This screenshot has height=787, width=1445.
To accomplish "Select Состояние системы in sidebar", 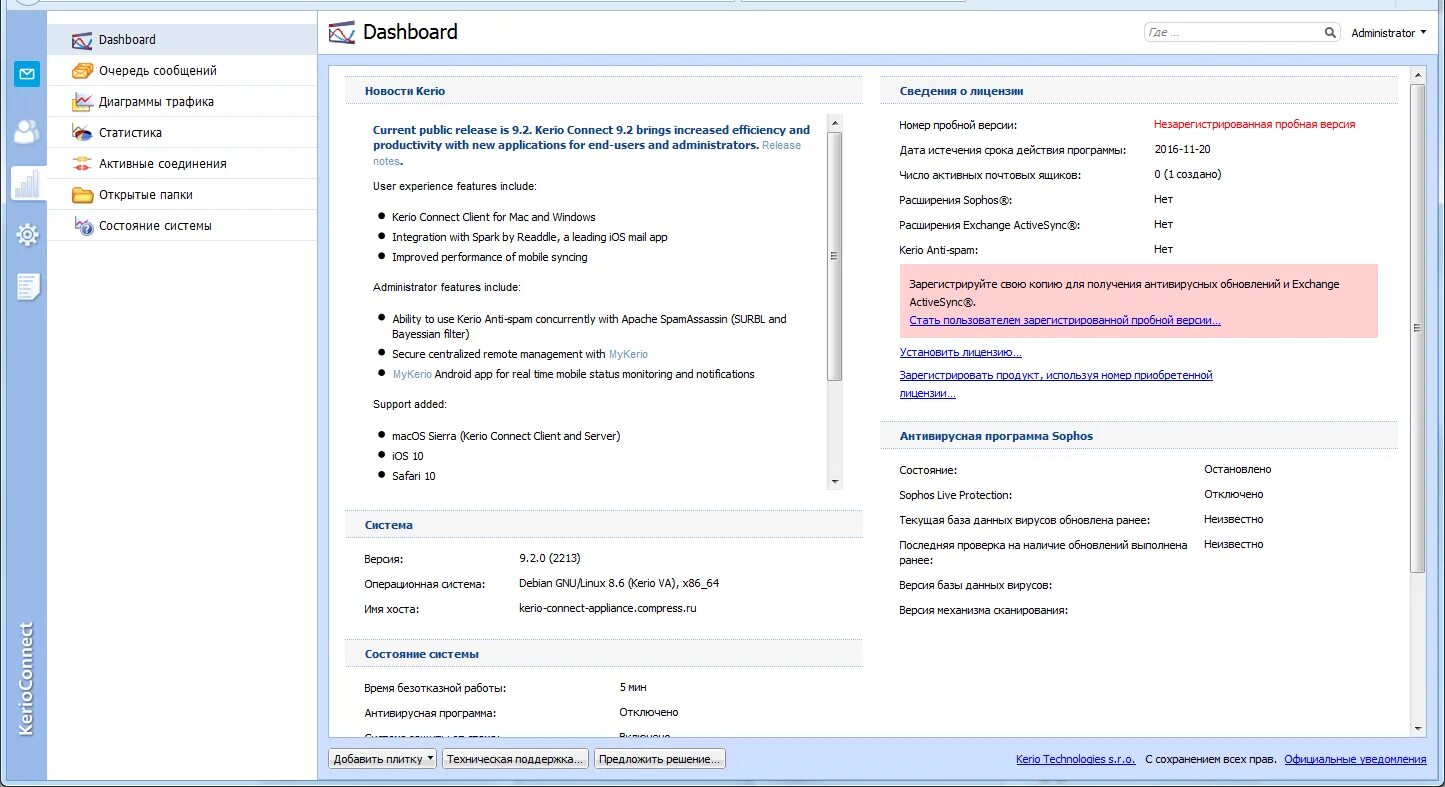I will 182,226.
